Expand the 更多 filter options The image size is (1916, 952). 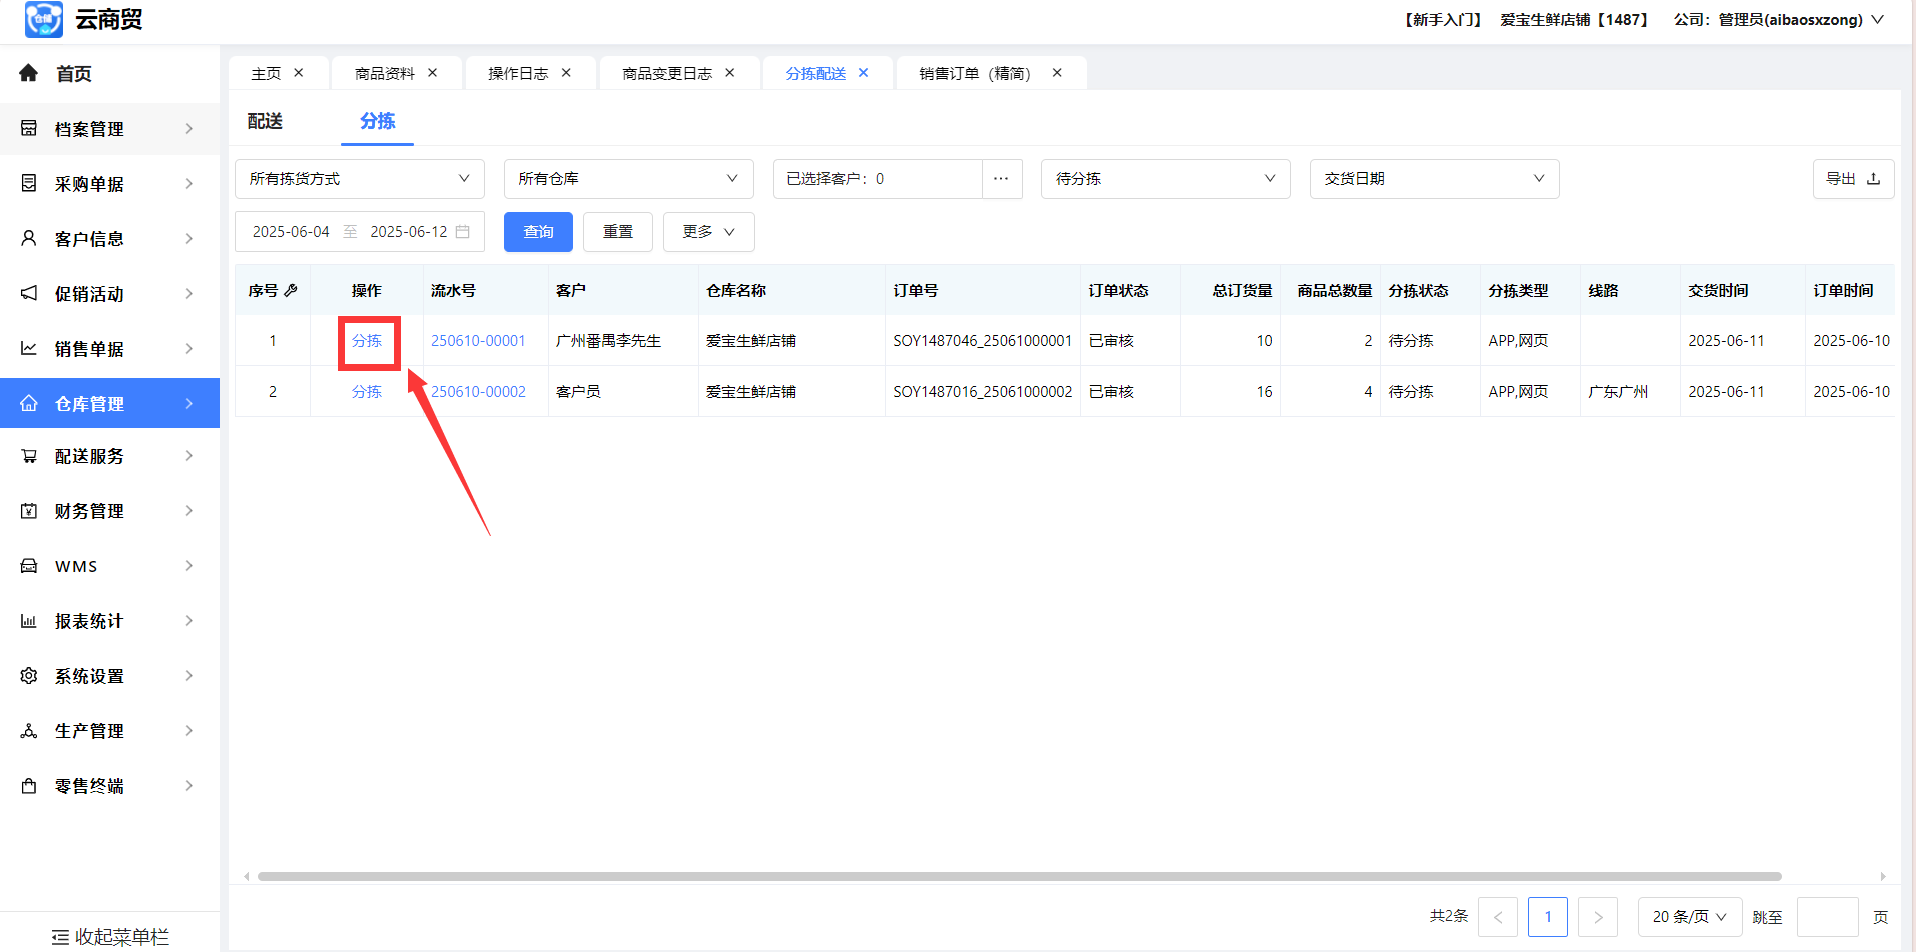pyautogui.click(x=708, y=232)
